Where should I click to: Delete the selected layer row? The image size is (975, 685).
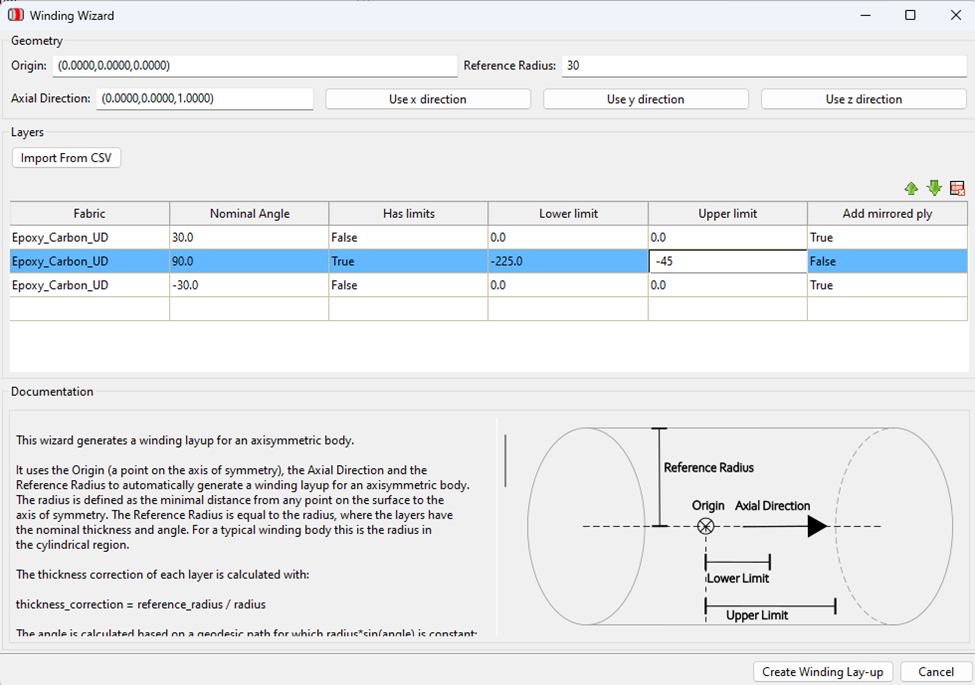point(956,188)
